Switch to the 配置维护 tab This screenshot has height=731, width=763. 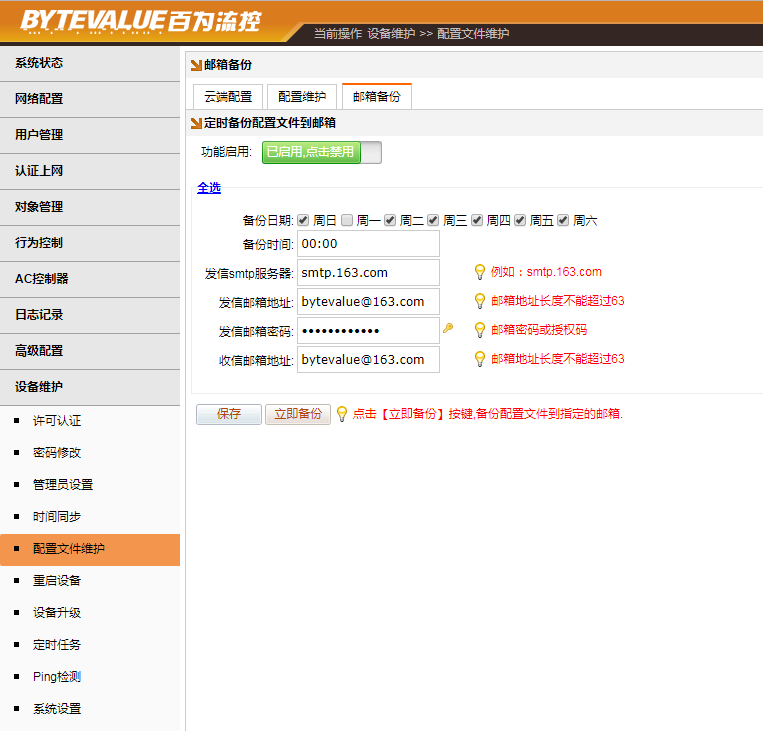302,97
